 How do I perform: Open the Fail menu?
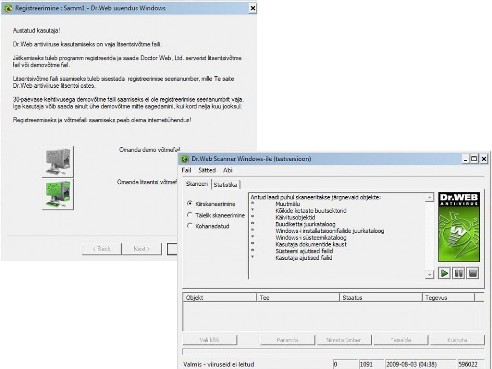tap(186, 170)
